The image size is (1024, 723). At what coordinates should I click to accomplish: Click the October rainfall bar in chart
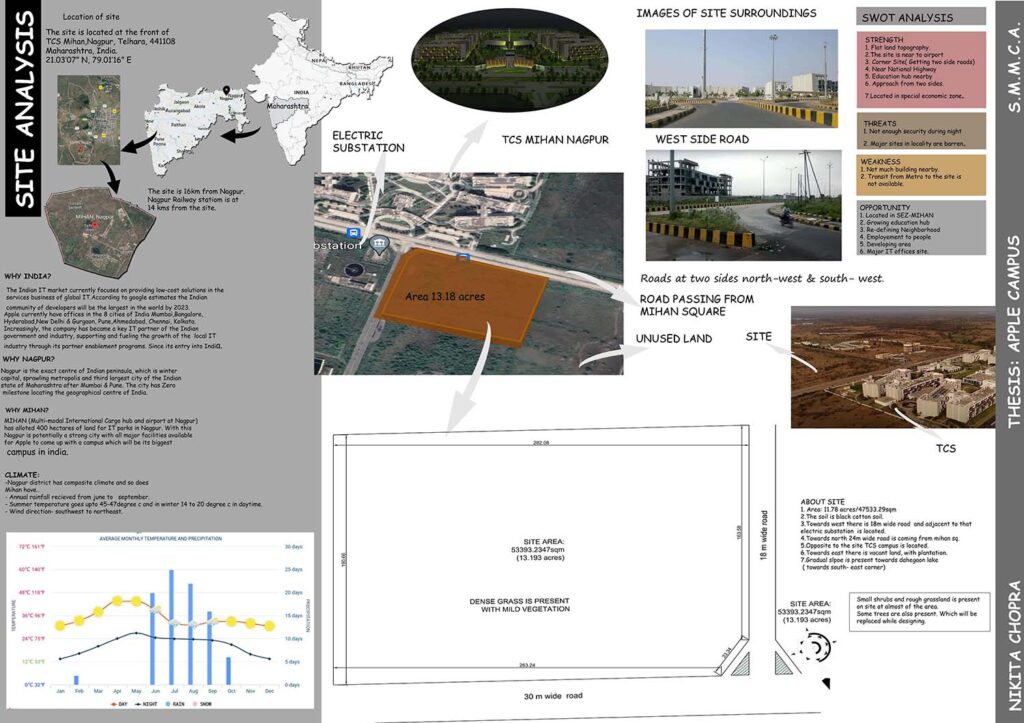229,671
